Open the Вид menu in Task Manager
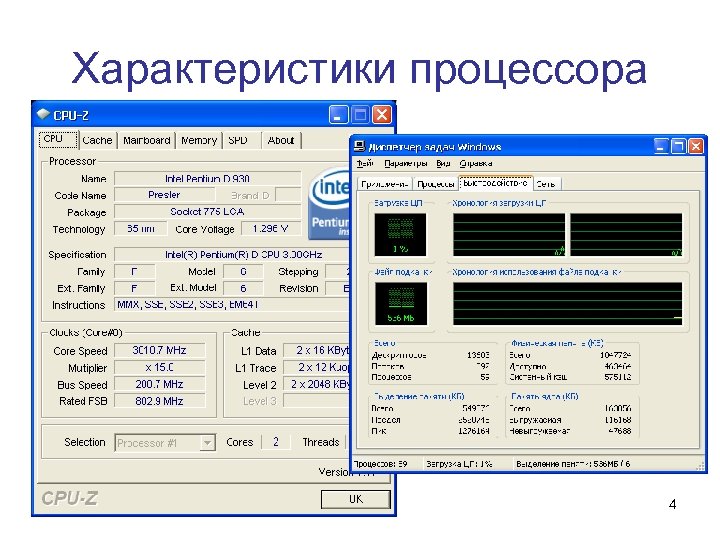This screenshot has height=540, width=720. [x=443, y=163]
